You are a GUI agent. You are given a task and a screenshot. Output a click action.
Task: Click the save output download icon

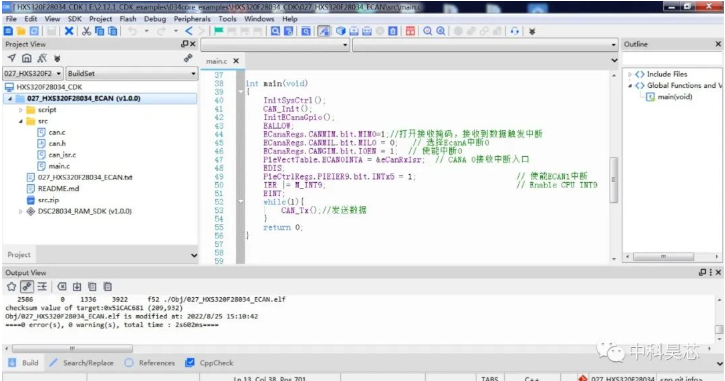click(77, 287)
